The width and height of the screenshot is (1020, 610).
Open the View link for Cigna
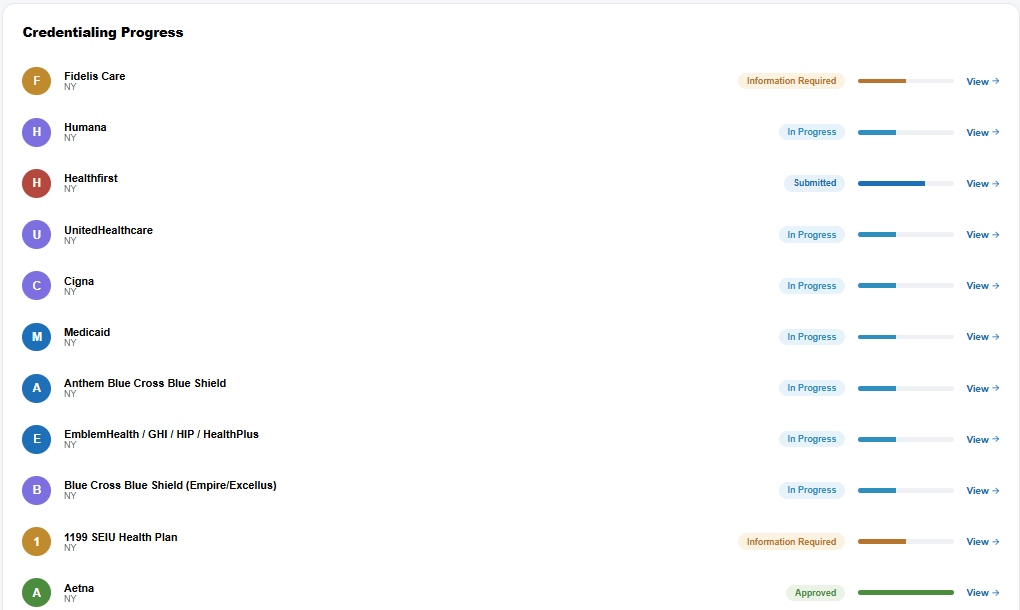coord(982,285)
